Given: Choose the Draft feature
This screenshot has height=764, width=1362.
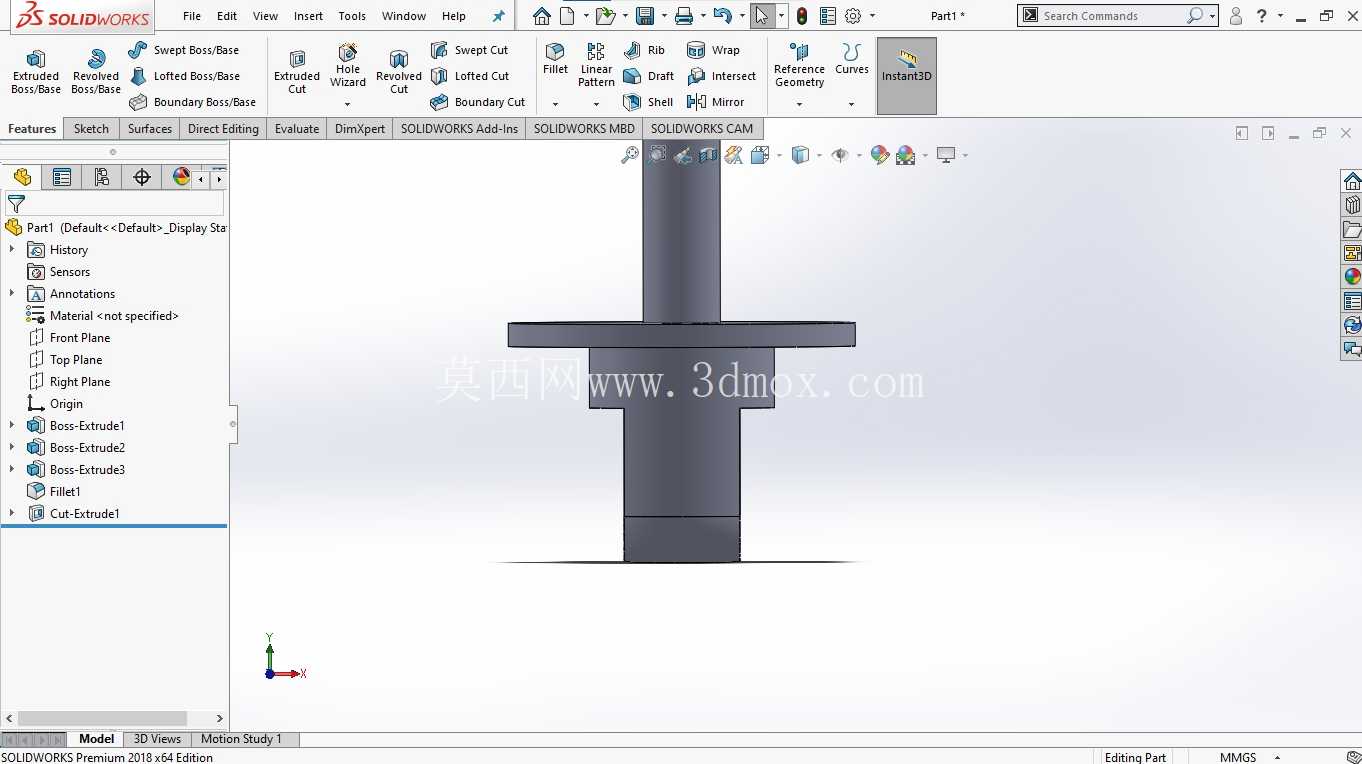Looking at the screenshot, I should [648, 76].
